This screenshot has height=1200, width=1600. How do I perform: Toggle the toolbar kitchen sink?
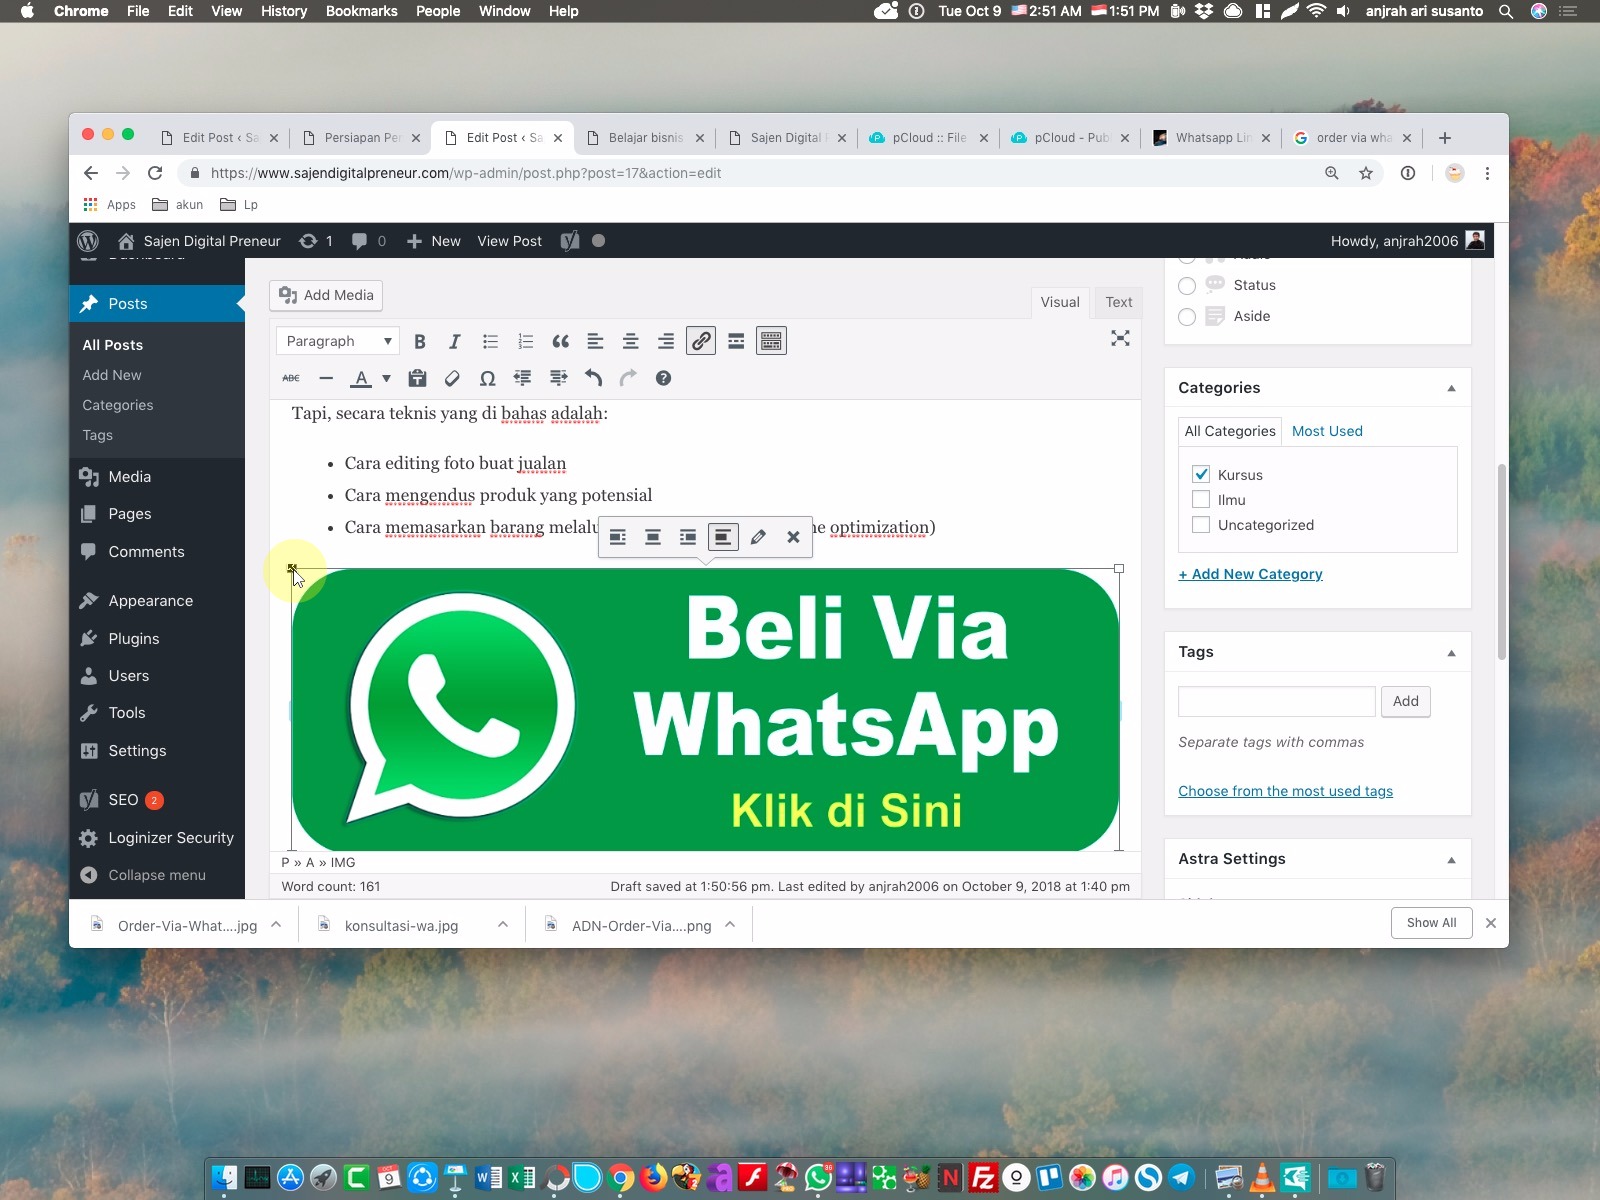click(771, 341)
